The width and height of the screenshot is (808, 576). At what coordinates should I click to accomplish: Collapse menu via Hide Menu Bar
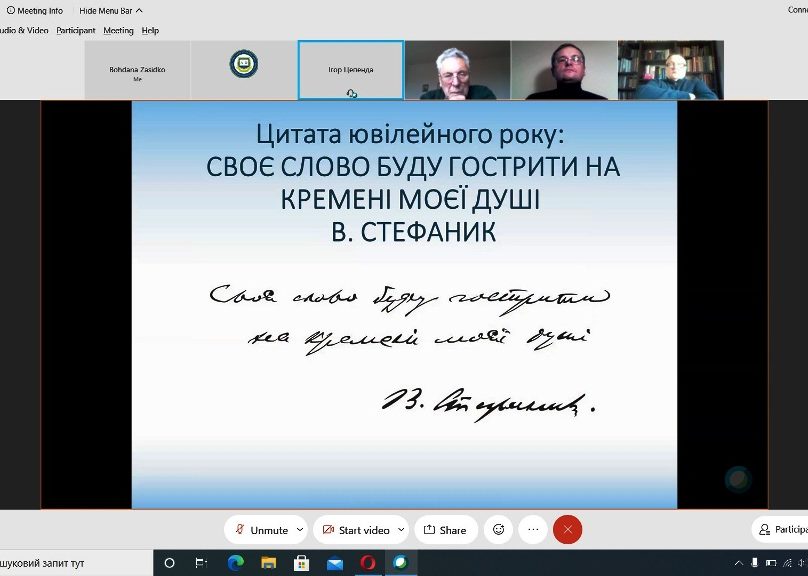point(111,10)
